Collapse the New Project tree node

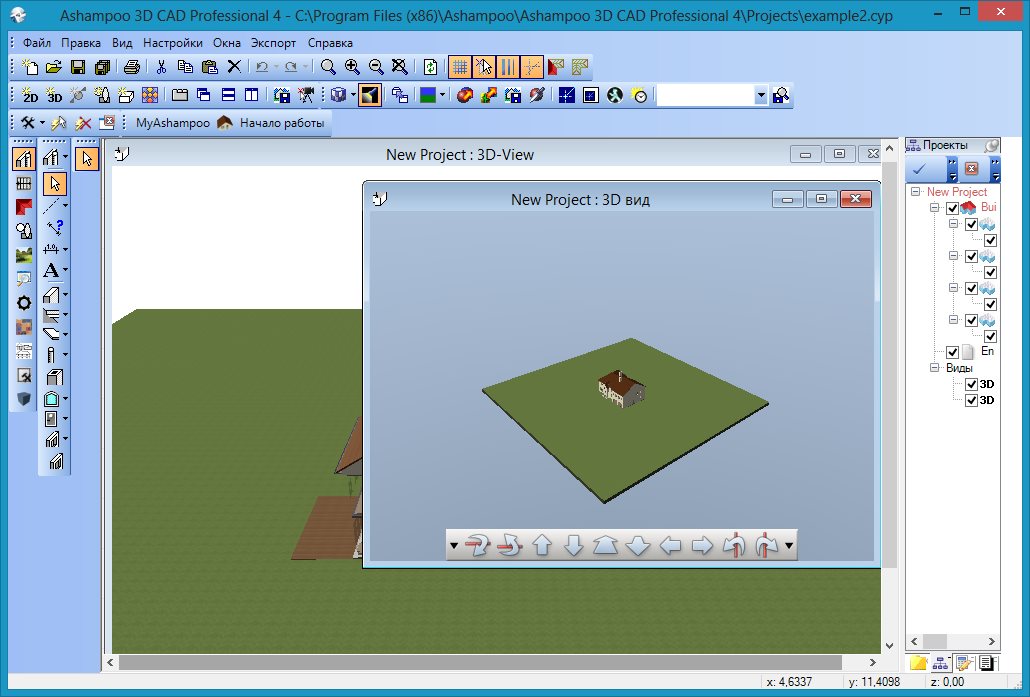point(916,192)
